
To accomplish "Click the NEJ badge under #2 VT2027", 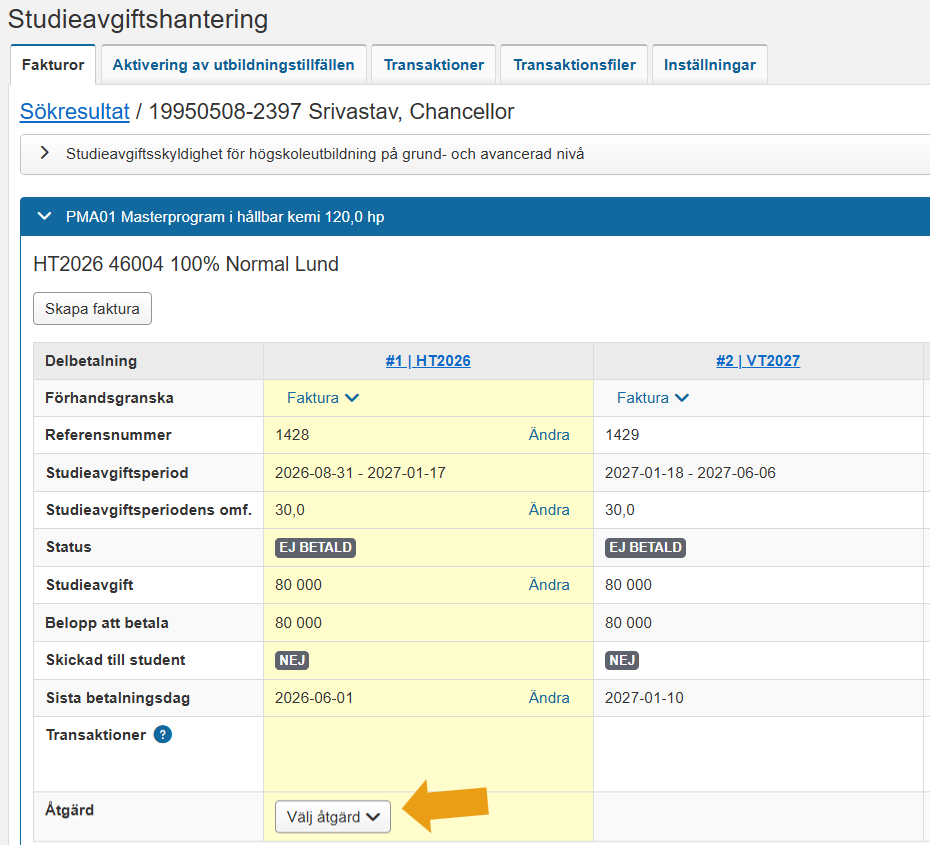I will (622, 660).
